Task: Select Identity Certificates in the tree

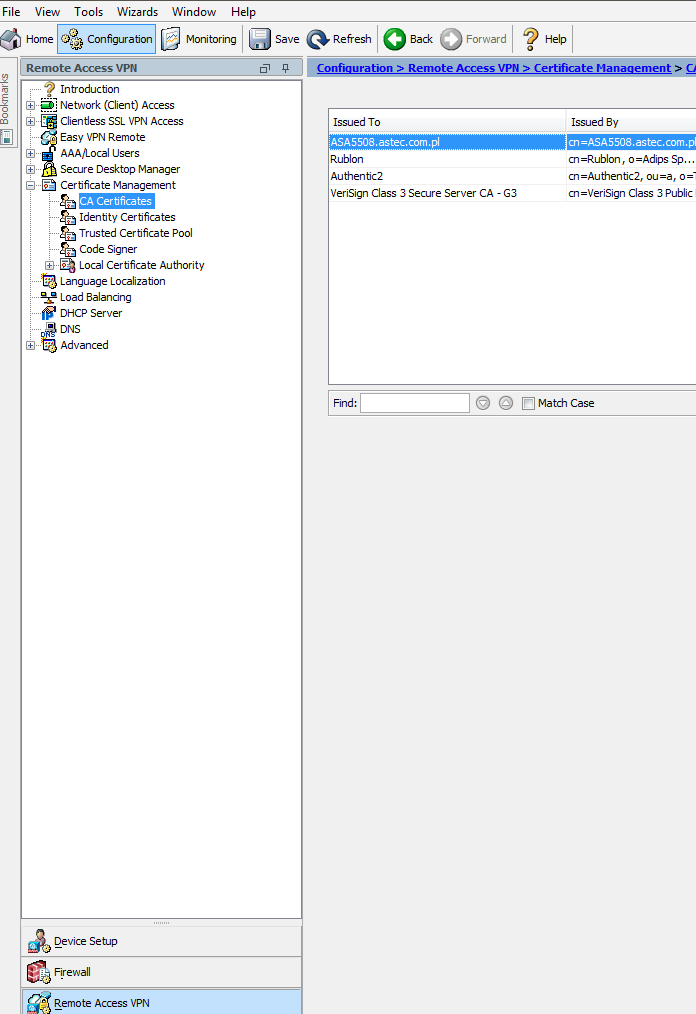Action: [127, 217]
